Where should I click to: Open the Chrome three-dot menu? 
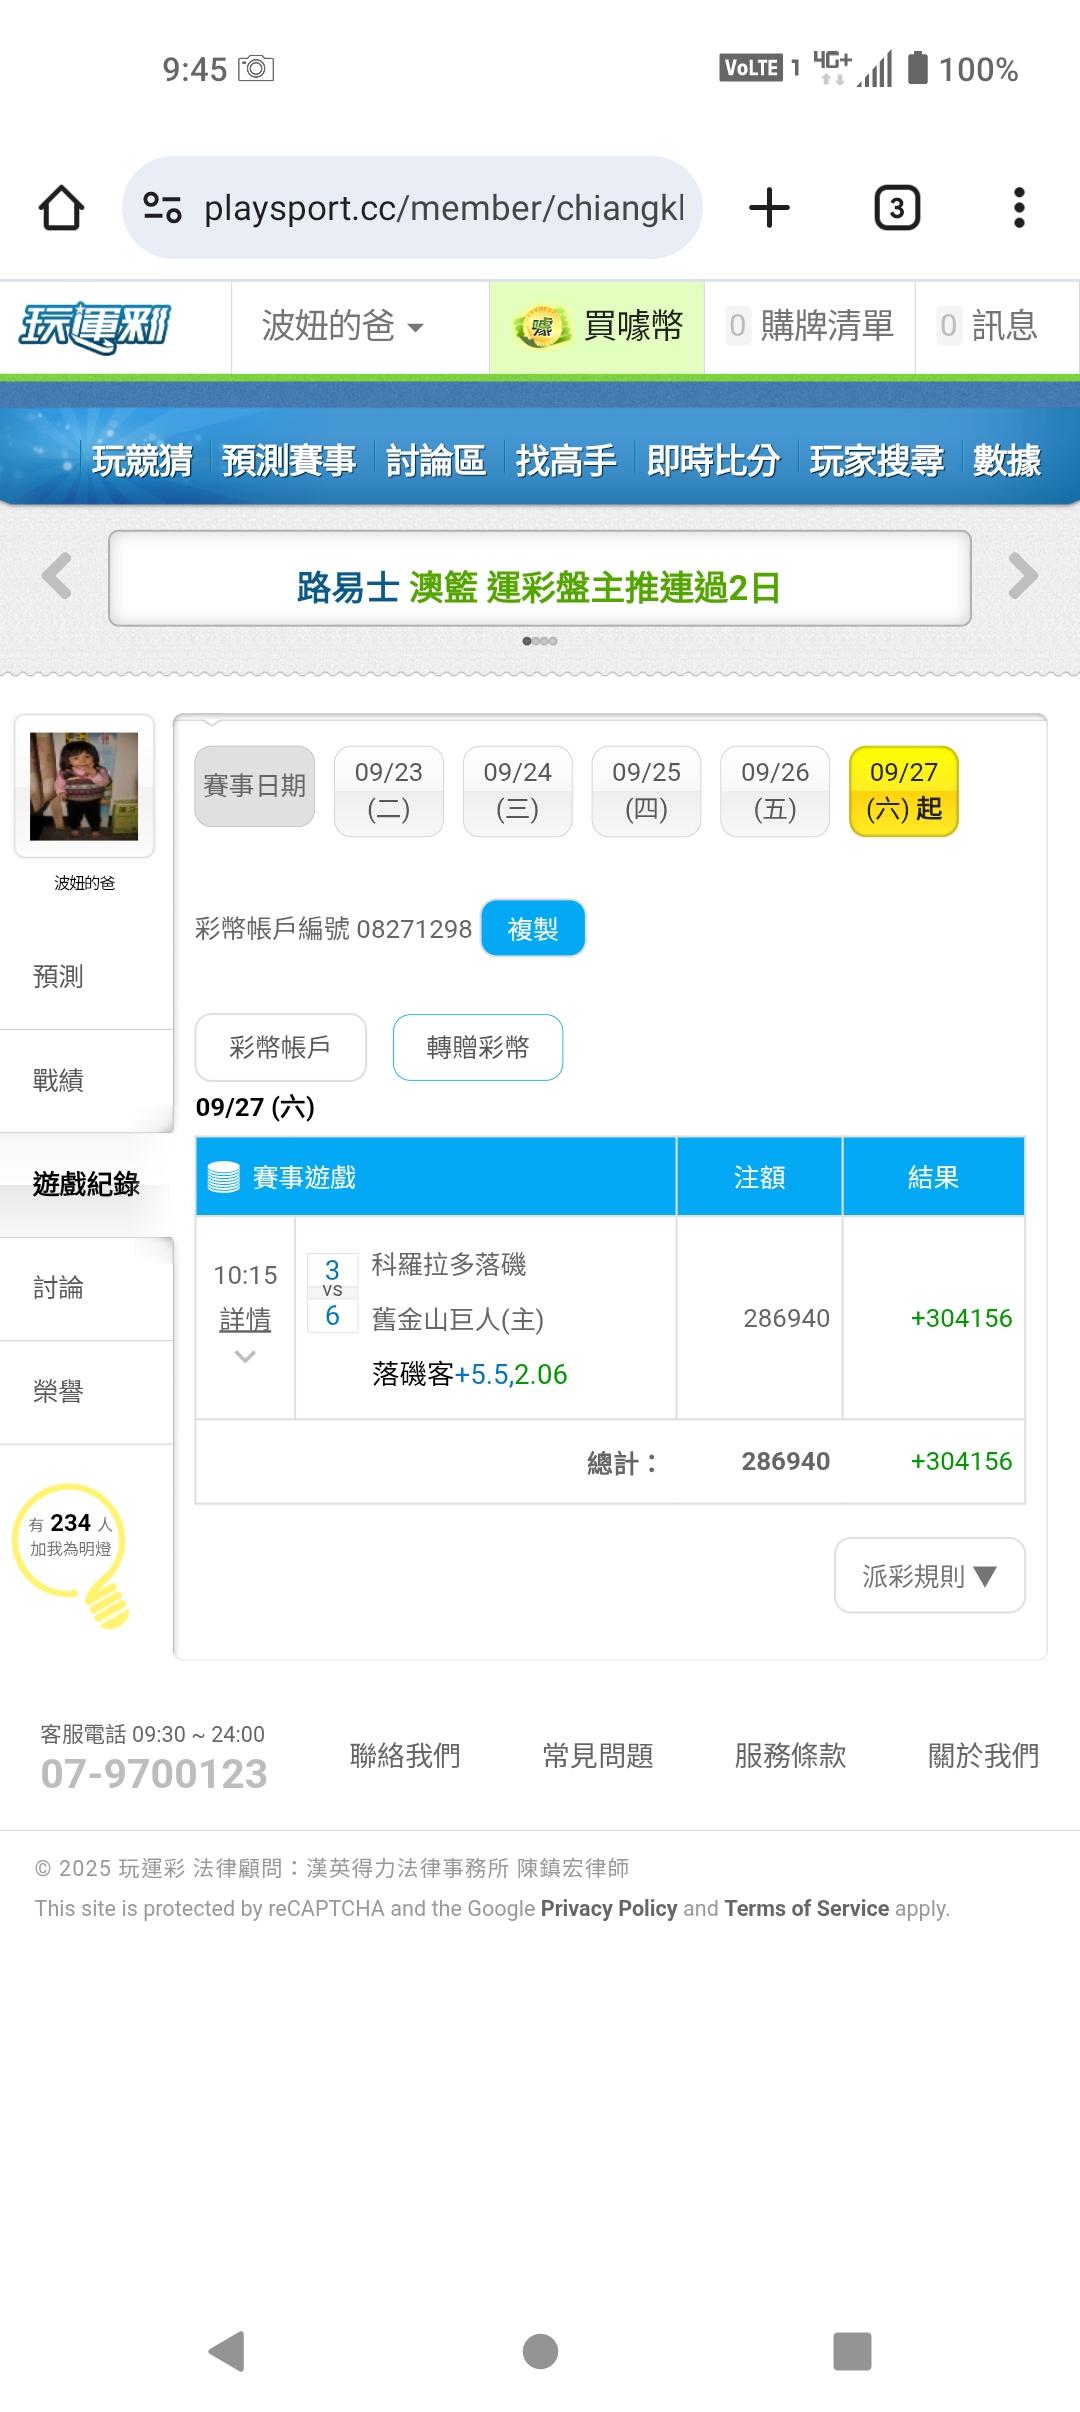coord(1018,208)
